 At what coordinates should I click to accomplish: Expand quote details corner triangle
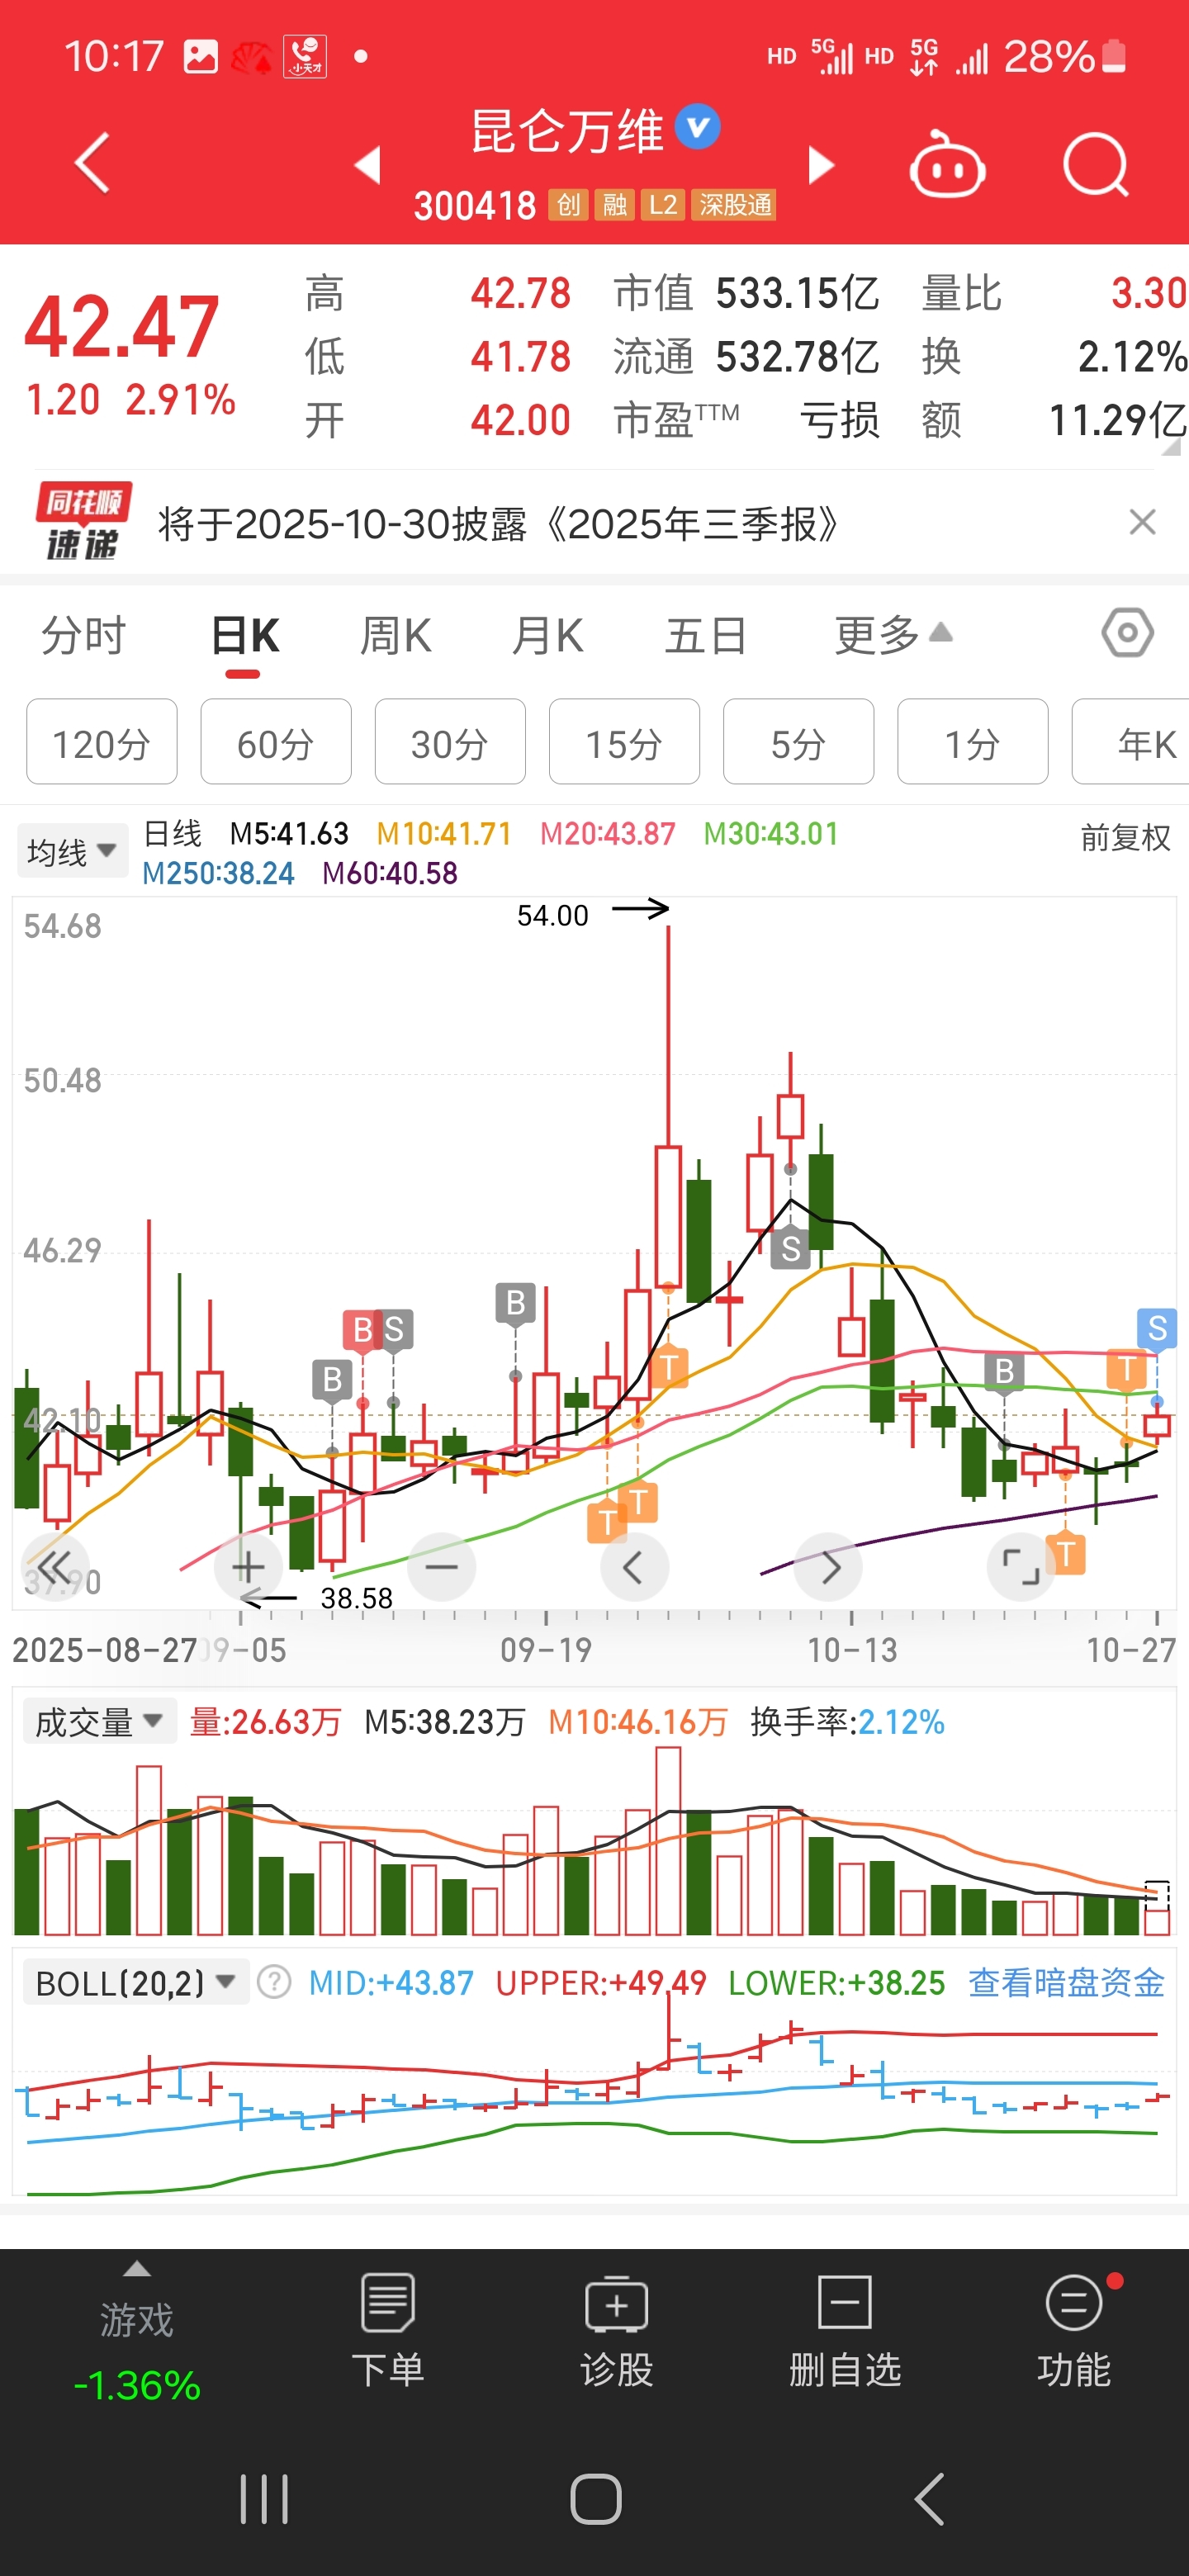pyautogui.click(x=1170, y=448)
